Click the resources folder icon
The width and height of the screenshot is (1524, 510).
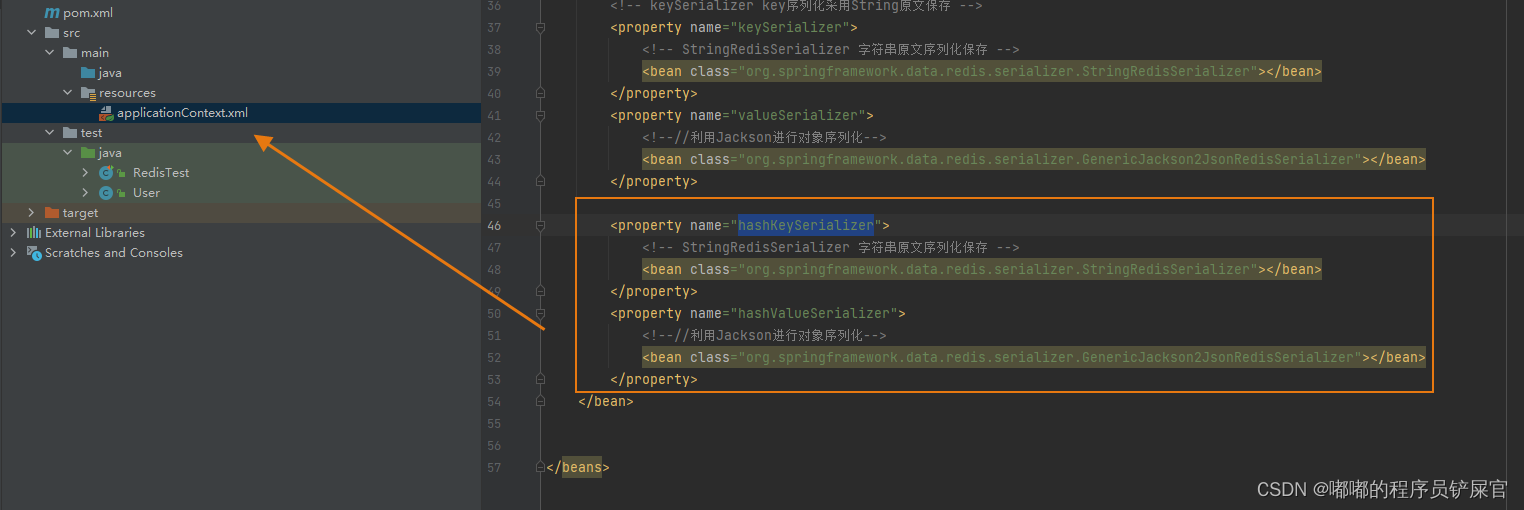(87, 93)
